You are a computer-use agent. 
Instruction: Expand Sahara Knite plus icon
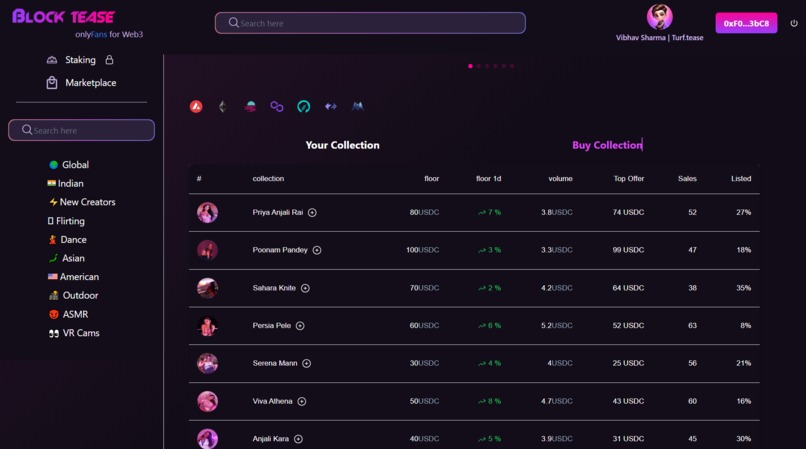tap(305, 288)
